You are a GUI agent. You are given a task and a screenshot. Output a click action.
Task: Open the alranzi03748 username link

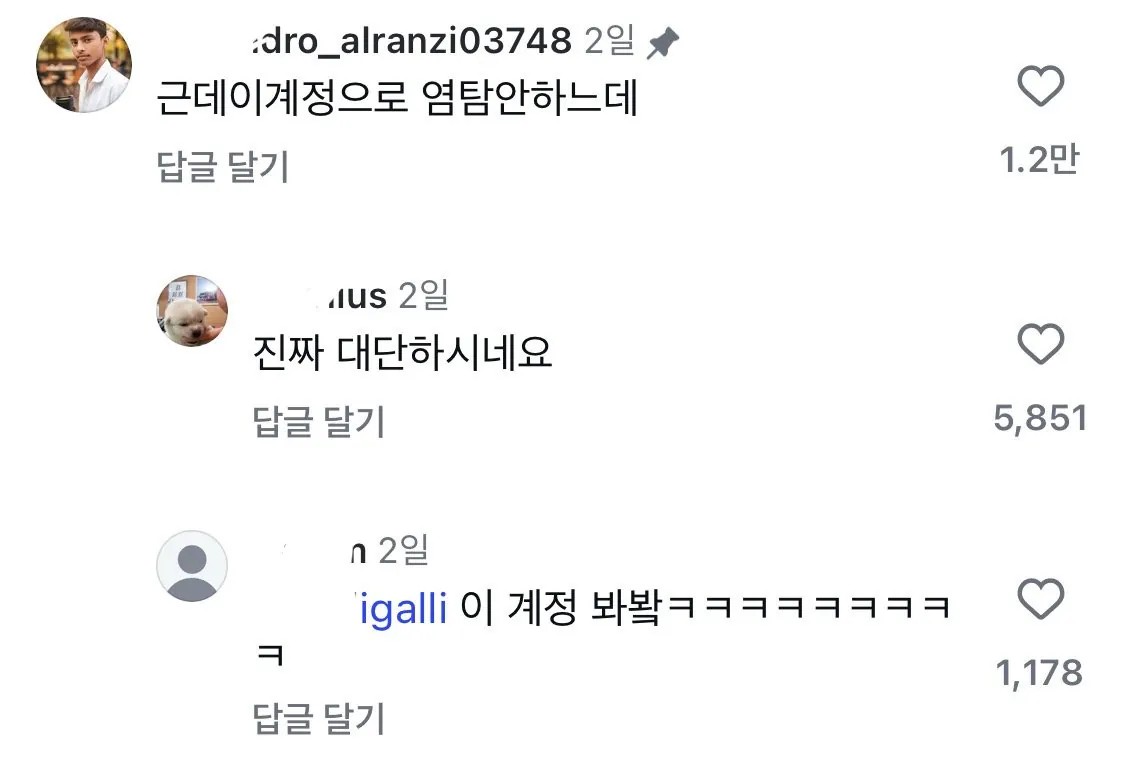pyautogui.click(x=410, y=41)
